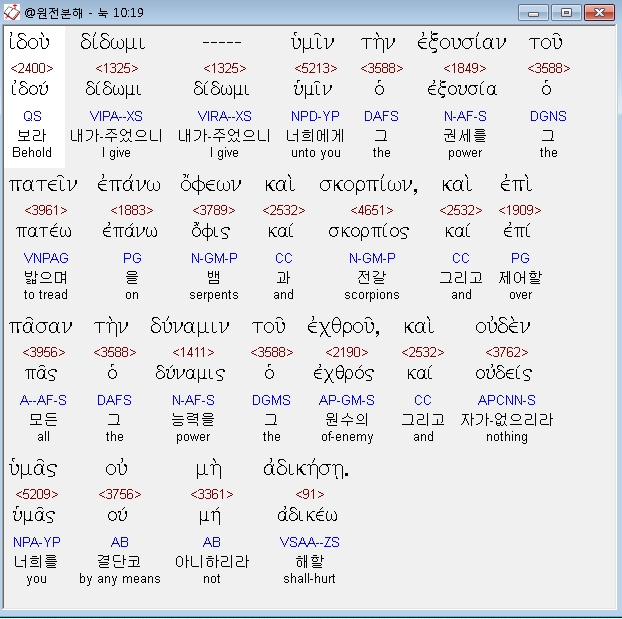Screen dimensions: 622x619
Task: Click the parsing code APCNN-S
Action: (507, 400)
